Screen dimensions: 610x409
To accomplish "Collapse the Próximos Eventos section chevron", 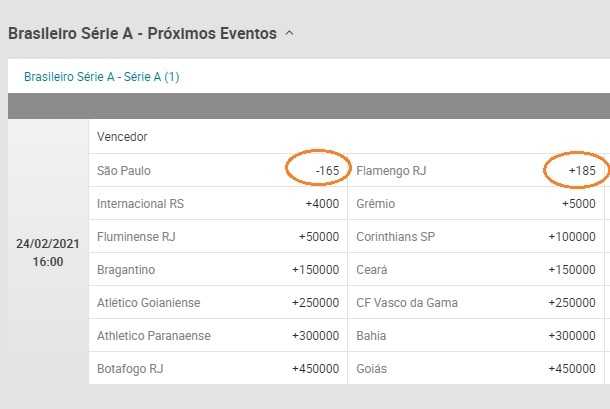I will 289,34.
